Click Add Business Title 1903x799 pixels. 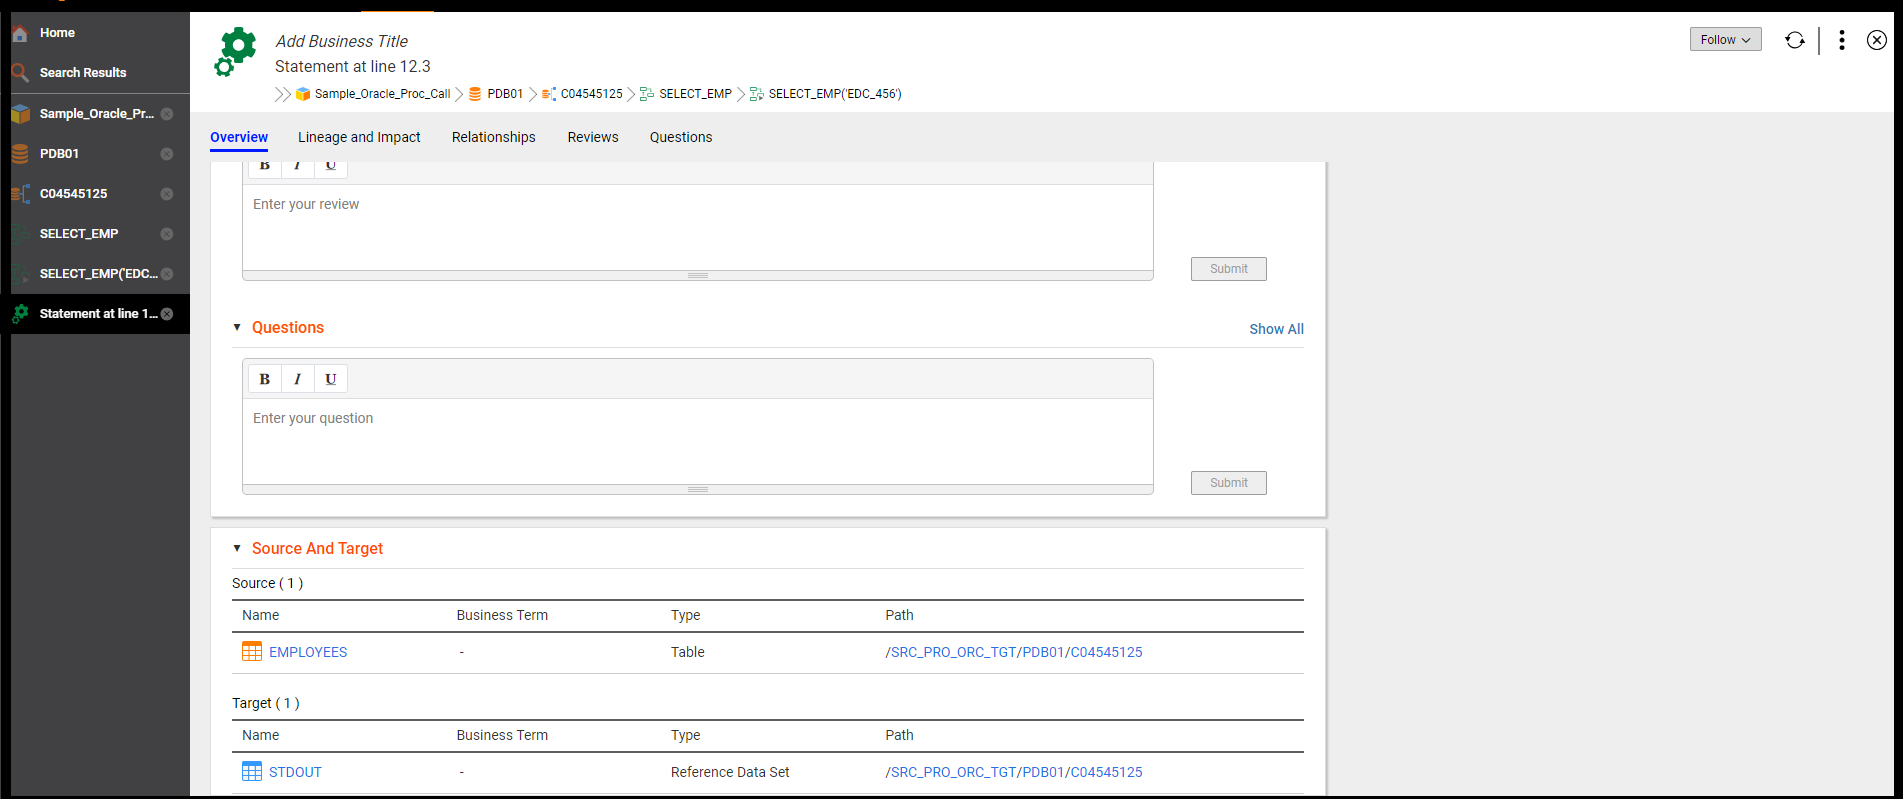(342, 41)
